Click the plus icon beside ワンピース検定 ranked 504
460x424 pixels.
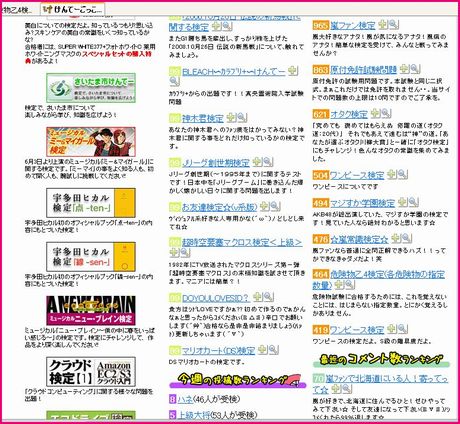(392, 174)
